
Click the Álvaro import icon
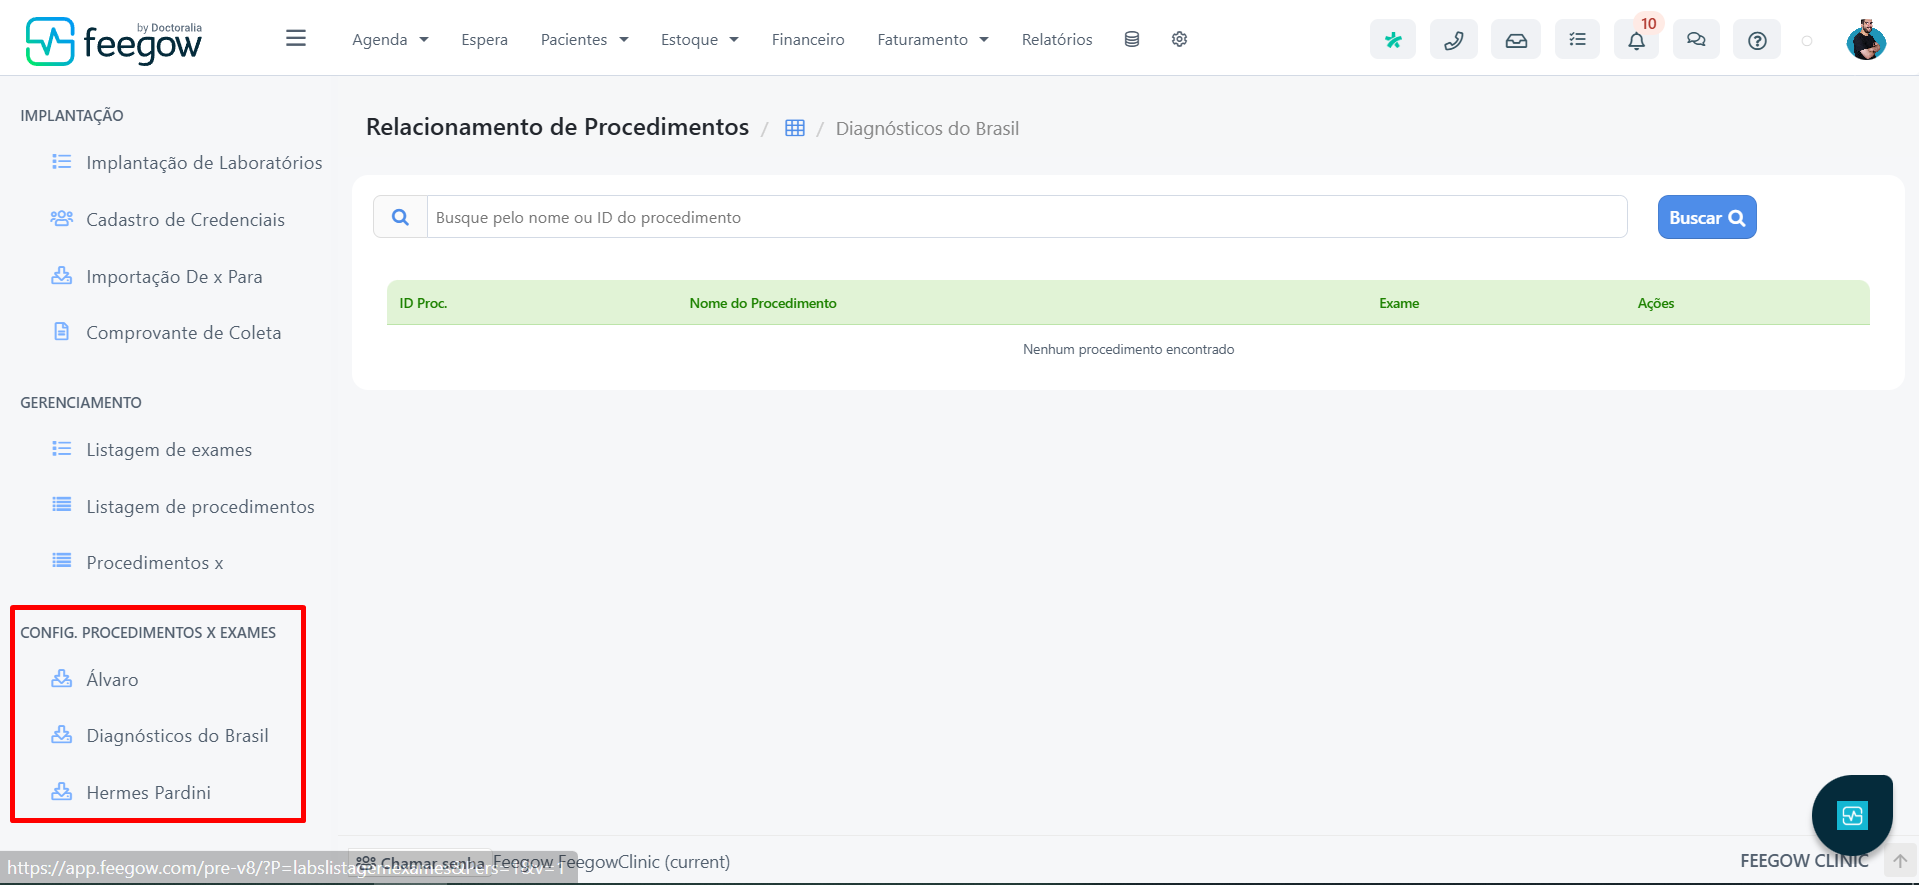pos(62,678)
